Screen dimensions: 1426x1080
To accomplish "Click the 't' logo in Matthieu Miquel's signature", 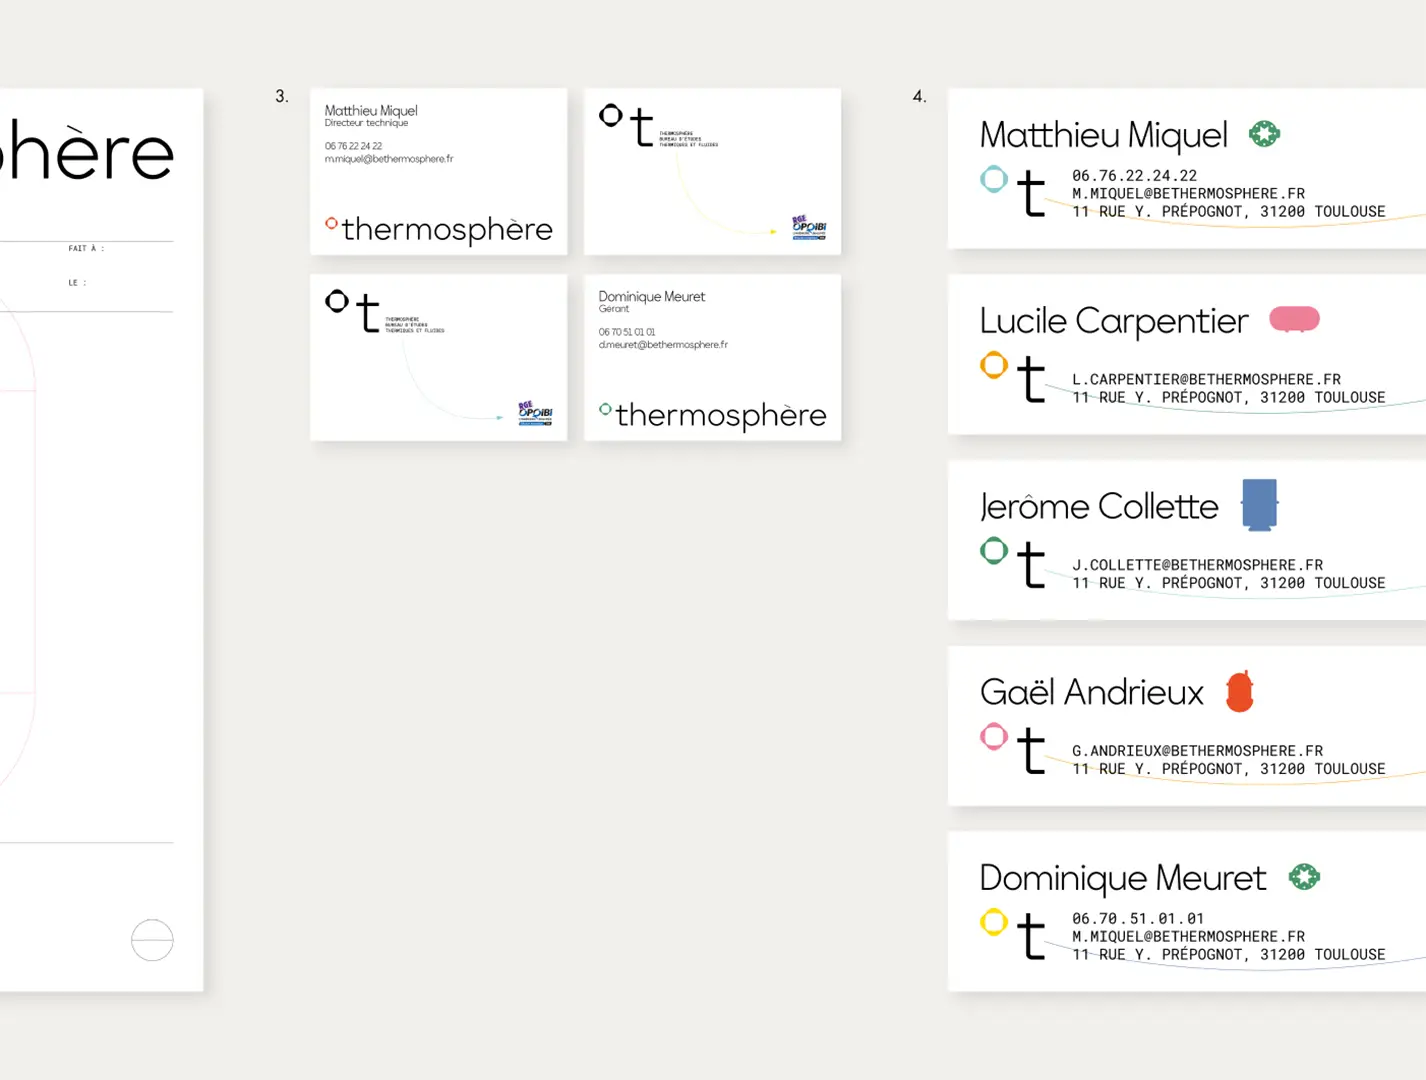I will [x=1031, y=193].
